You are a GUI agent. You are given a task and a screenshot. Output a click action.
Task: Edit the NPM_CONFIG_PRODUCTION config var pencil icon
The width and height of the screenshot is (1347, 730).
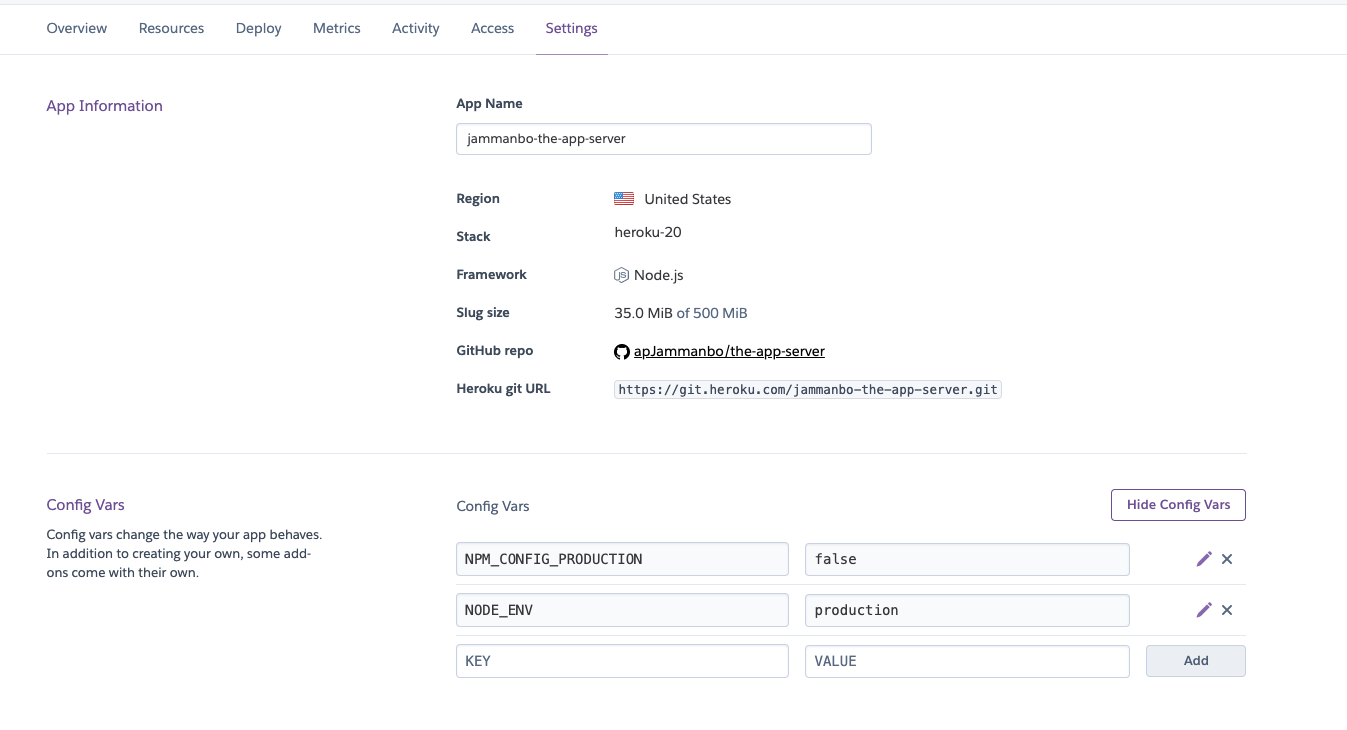[x=1204, y=559]
